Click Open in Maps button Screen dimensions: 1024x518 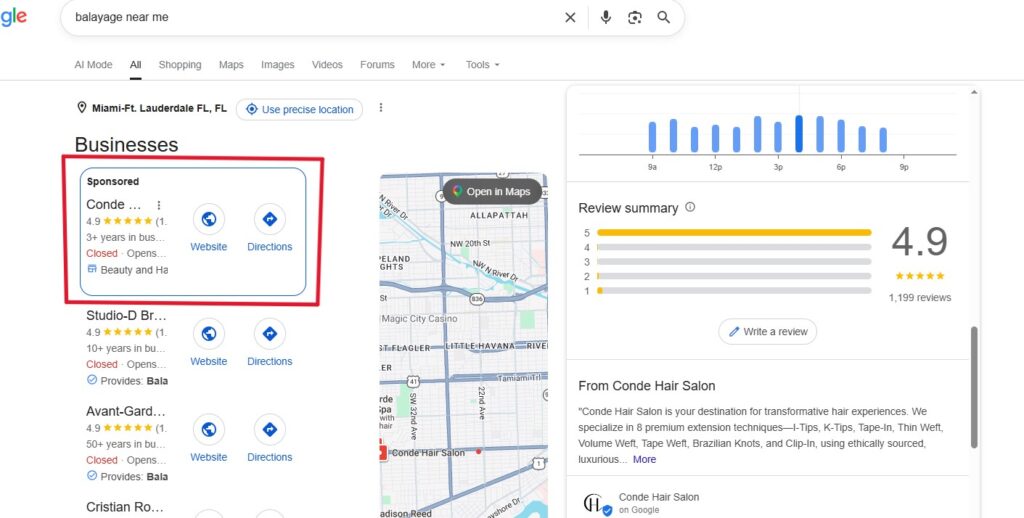492,191
